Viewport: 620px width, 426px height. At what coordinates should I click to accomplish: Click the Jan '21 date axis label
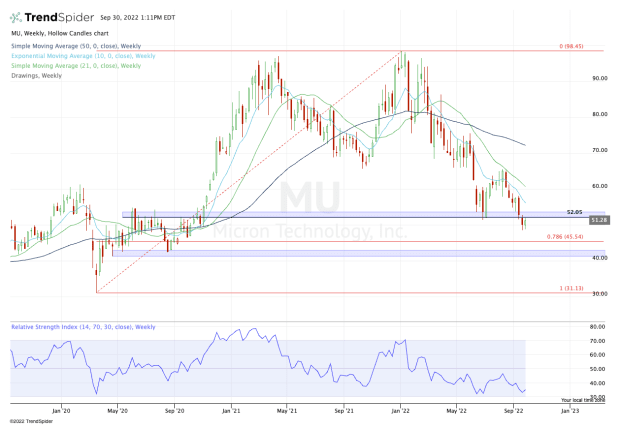pyautogui.click(x=231, y=411)
